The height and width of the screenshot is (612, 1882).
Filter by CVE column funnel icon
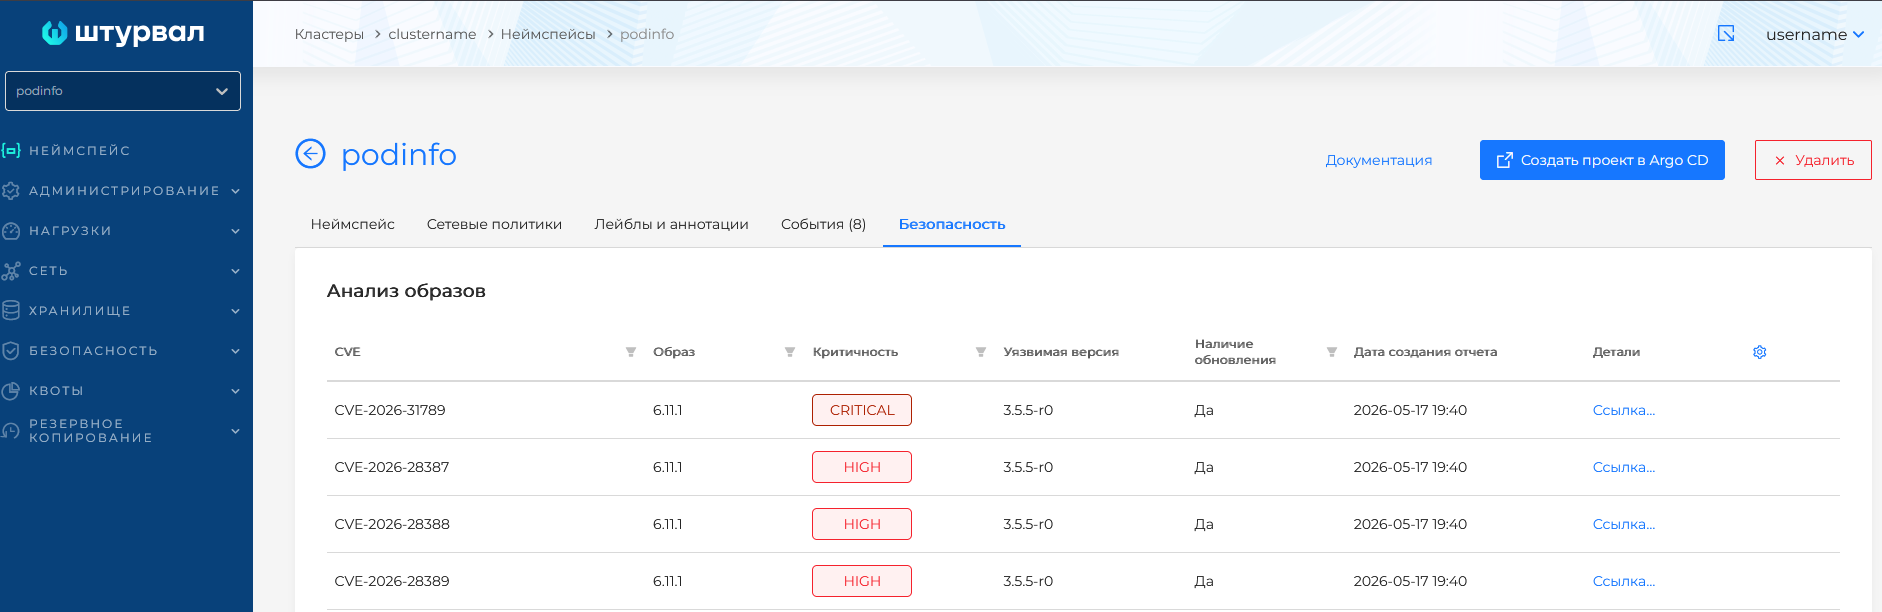[631, 352]
